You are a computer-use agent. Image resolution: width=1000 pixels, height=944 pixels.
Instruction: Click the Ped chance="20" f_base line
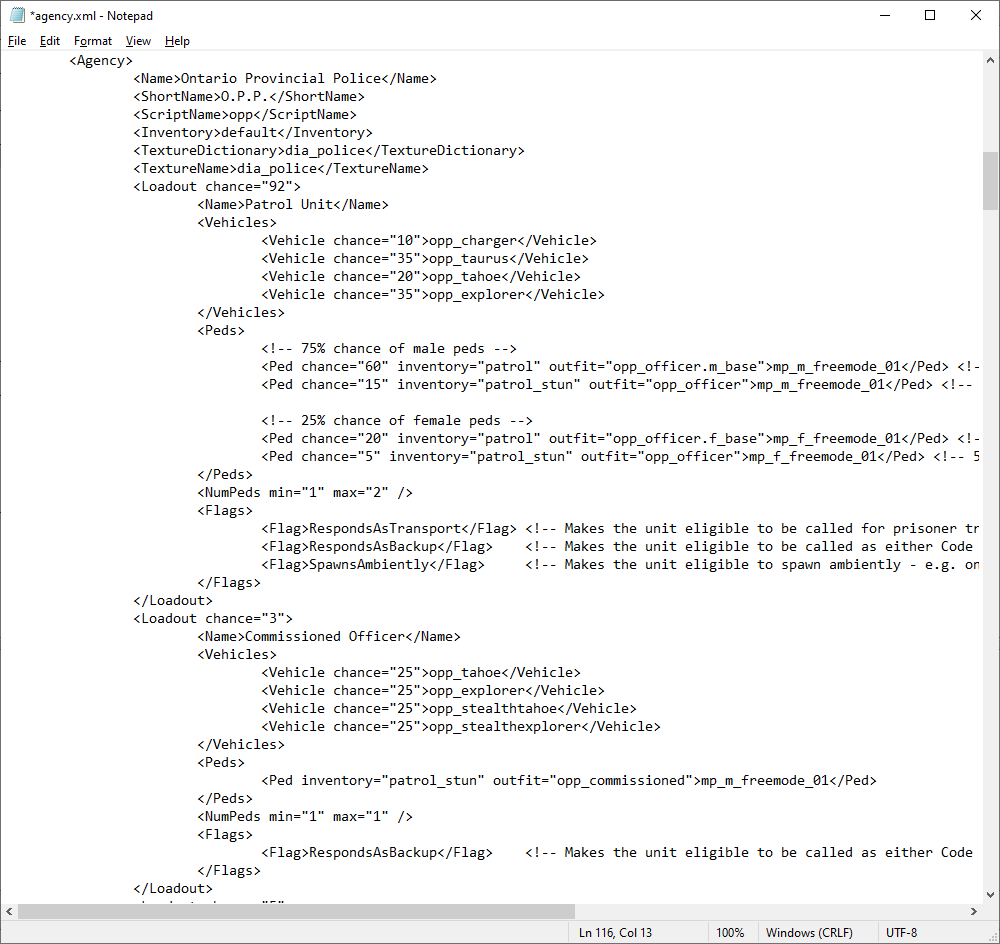pos(620,438)
